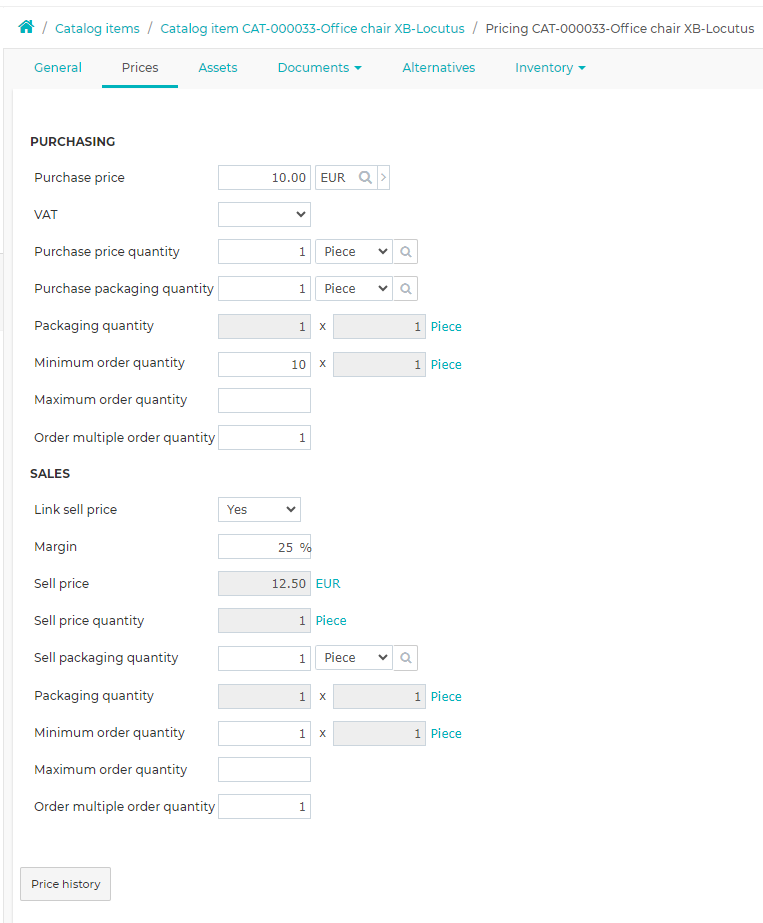Viewport: 763px width, 923px height.
Task: Open the Assets tab
Action: point(218,68)
